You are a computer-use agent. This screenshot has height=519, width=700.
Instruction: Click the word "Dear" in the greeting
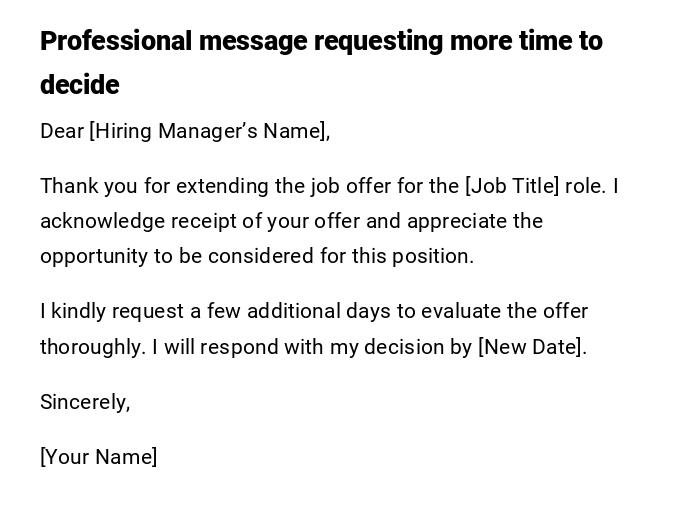coord(62,131)
